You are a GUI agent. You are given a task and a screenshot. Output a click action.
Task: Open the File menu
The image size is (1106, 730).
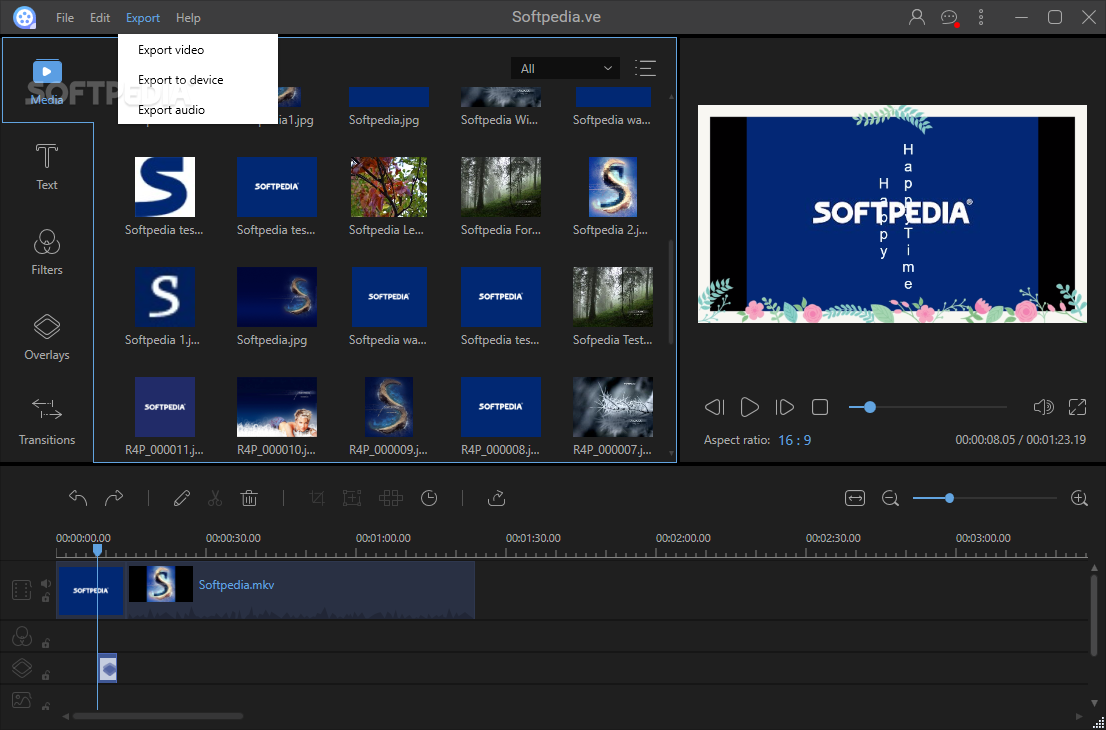(65, 18)
